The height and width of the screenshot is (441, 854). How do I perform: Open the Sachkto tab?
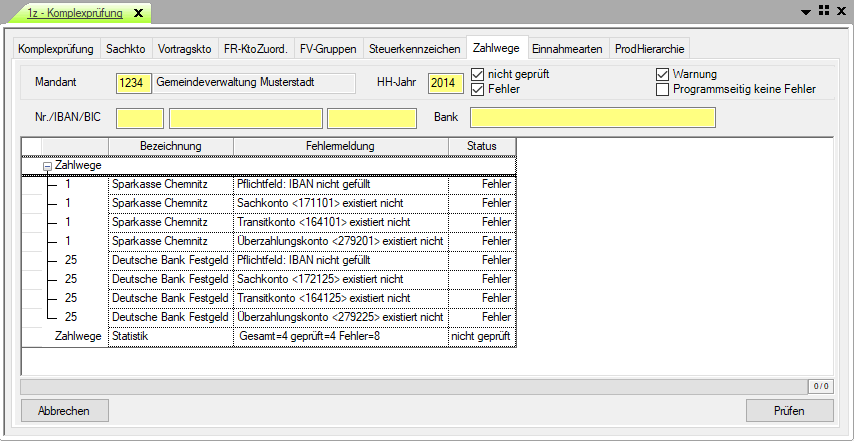point(126,48)
